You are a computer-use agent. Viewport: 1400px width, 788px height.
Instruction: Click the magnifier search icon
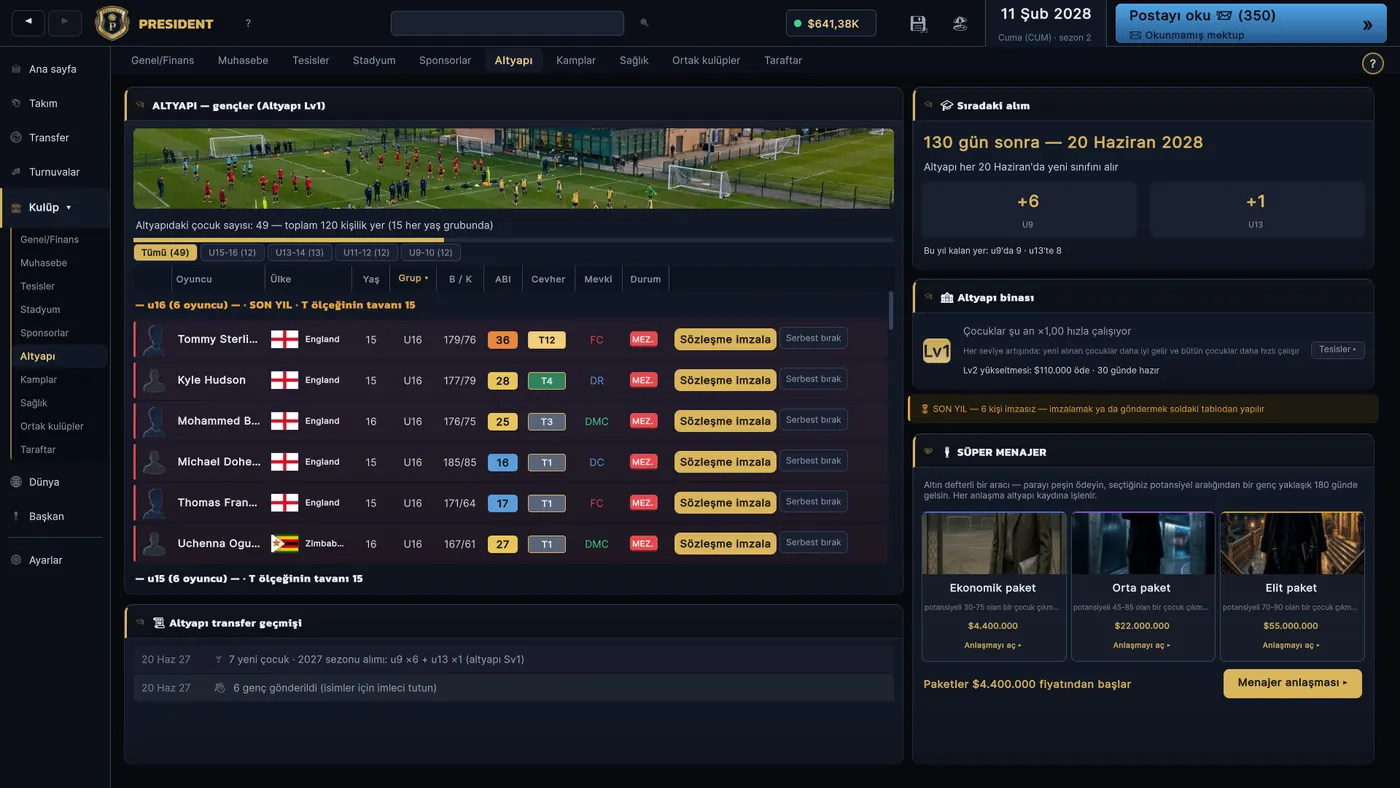point(644,23)
